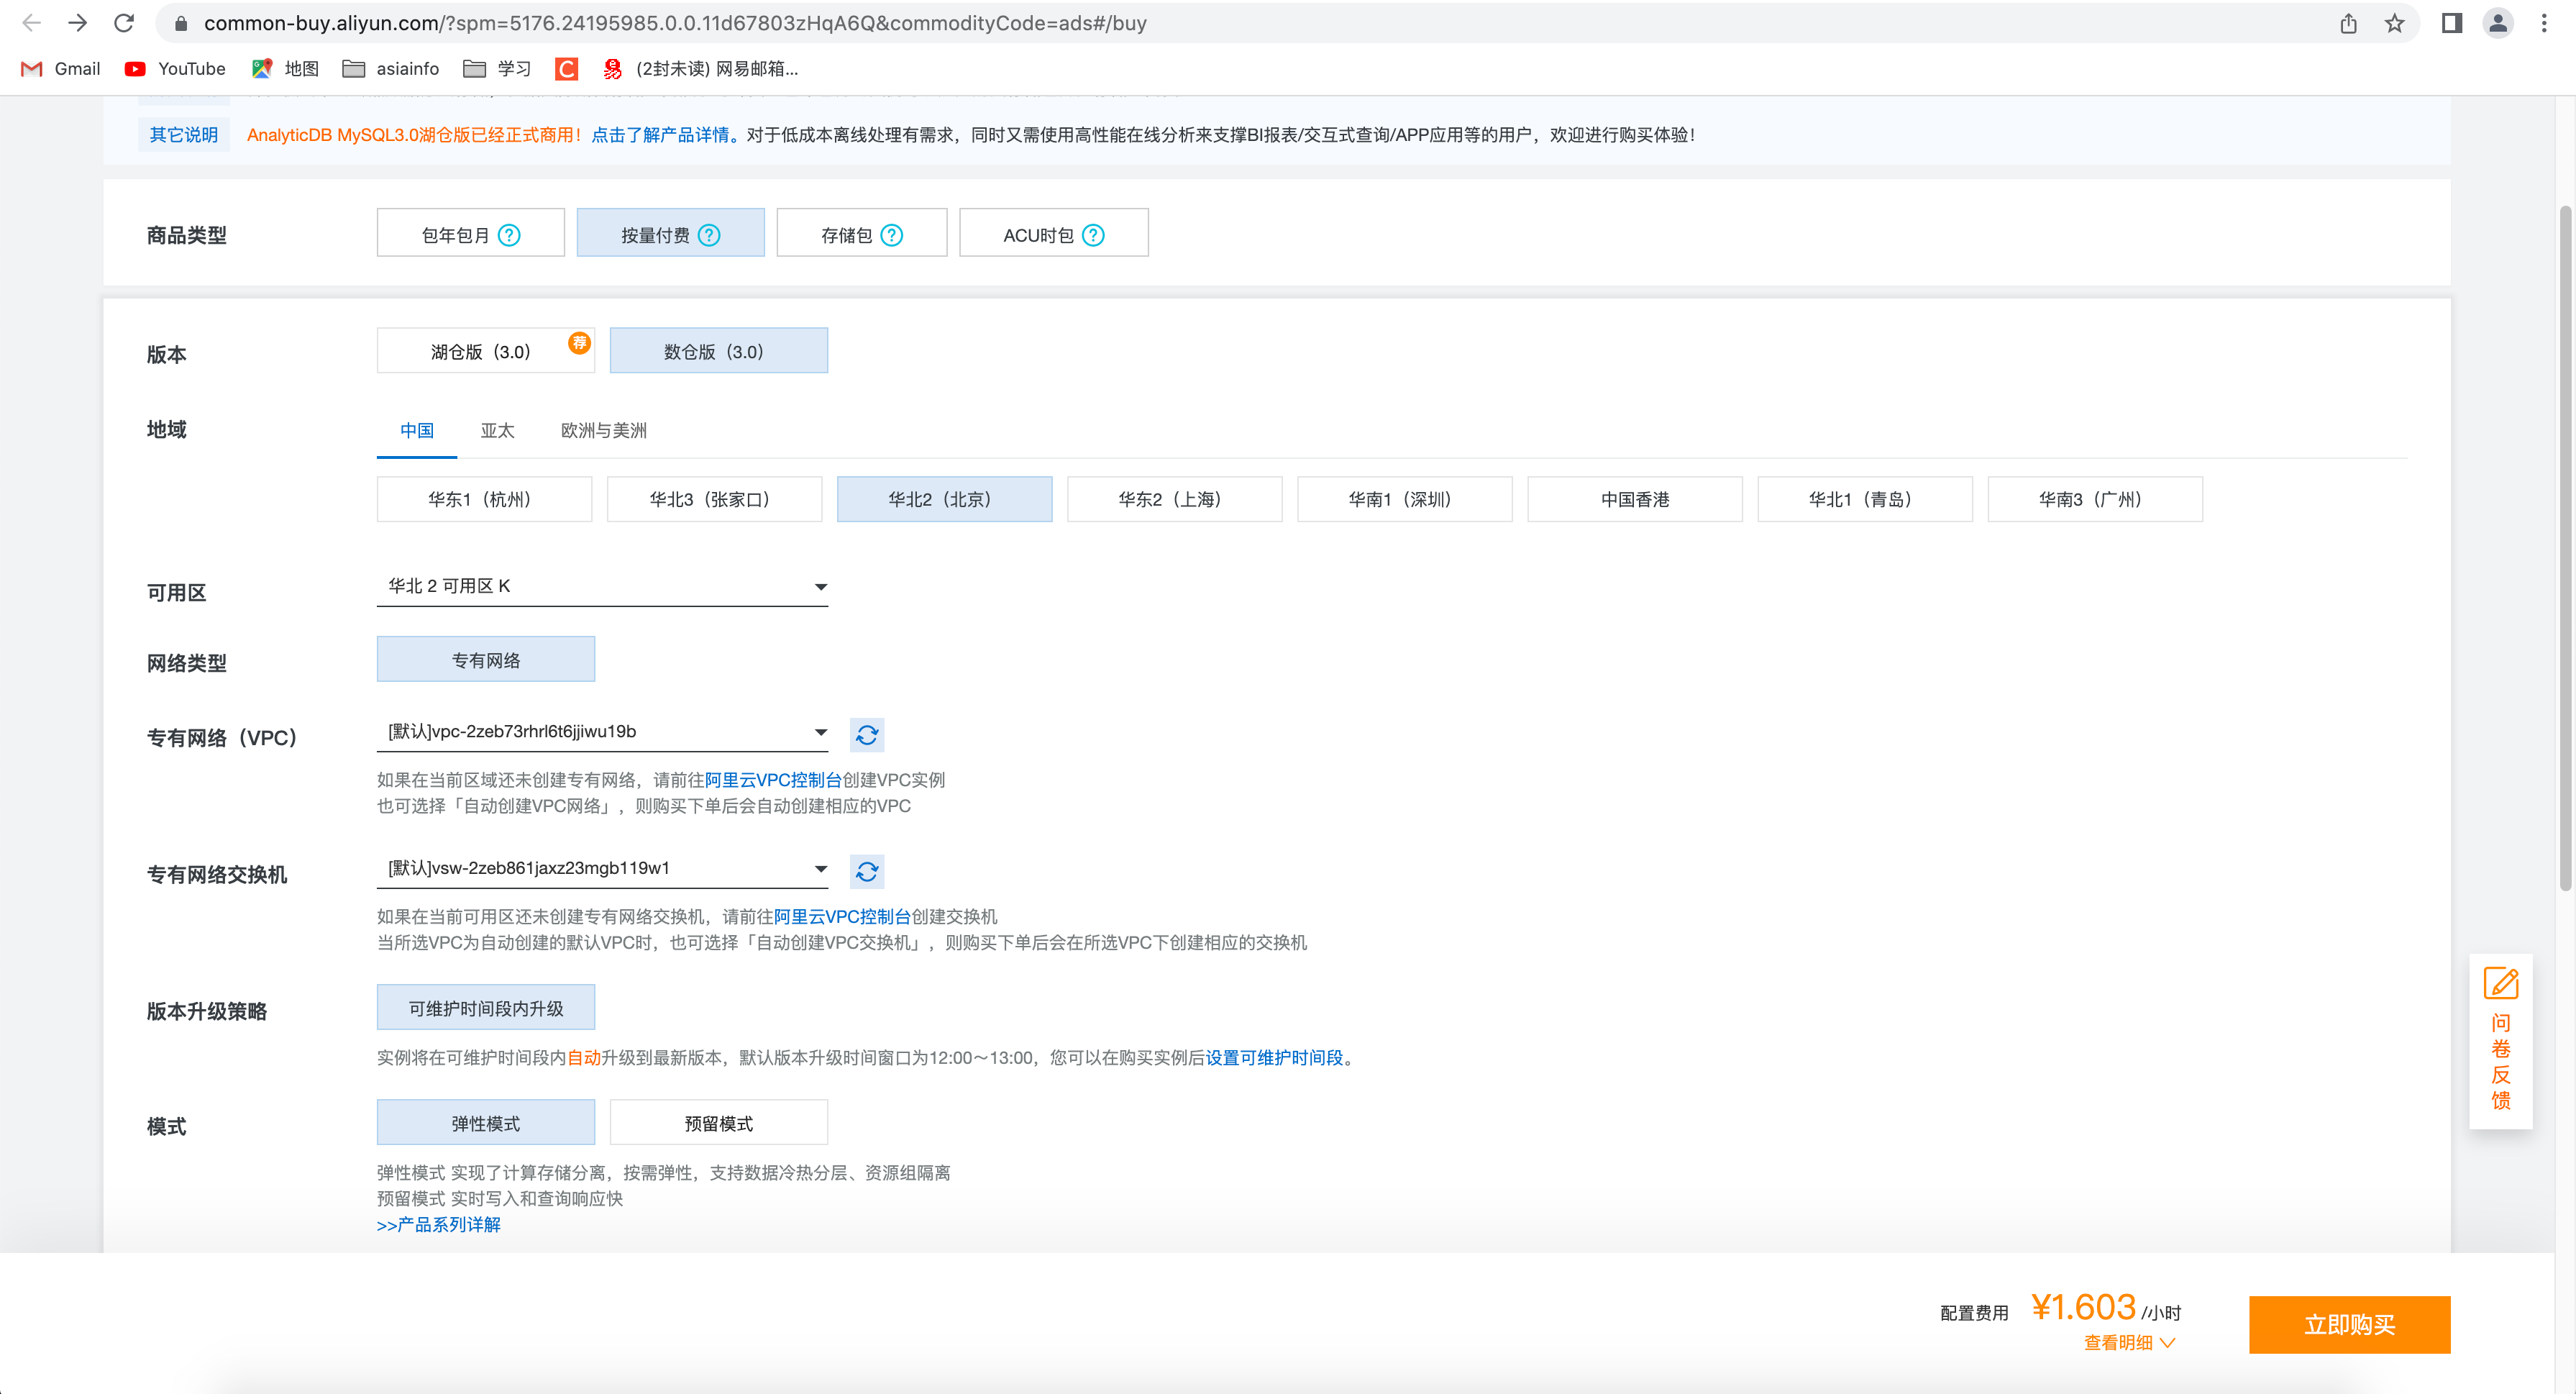Open >>产品系列详解 link
Viewport: 2576px width, 1394px height.
439,1225
